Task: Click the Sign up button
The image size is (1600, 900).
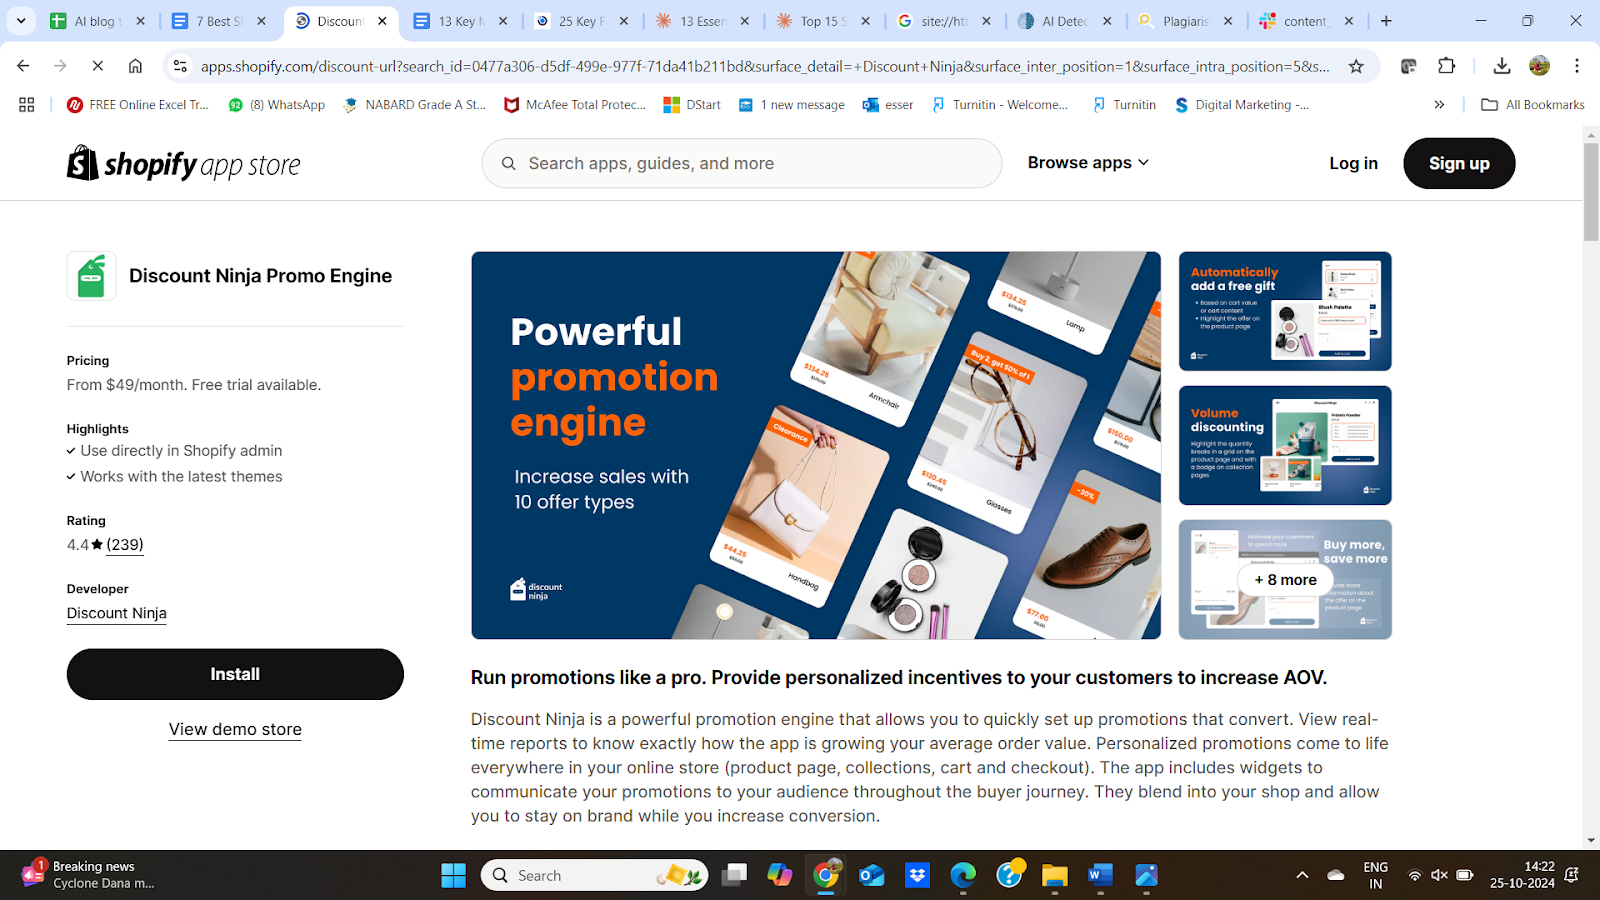Action: [x=1459, y=163]
